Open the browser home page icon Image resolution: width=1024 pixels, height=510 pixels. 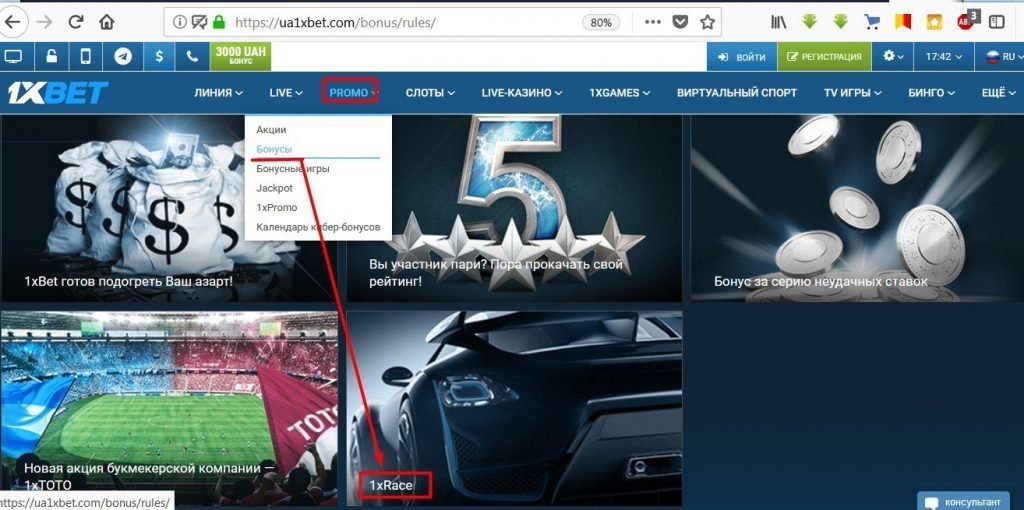(x=106, y=22)
